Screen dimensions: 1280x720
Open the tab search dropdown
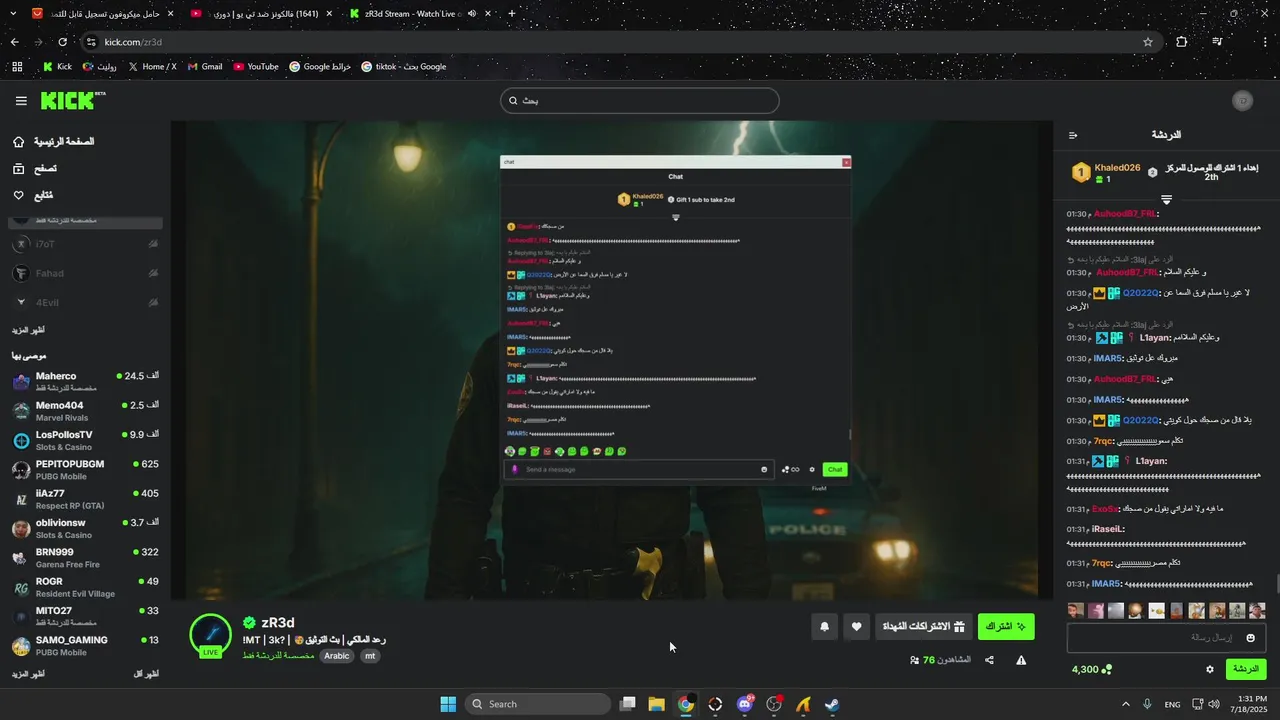tap(13, 14)
